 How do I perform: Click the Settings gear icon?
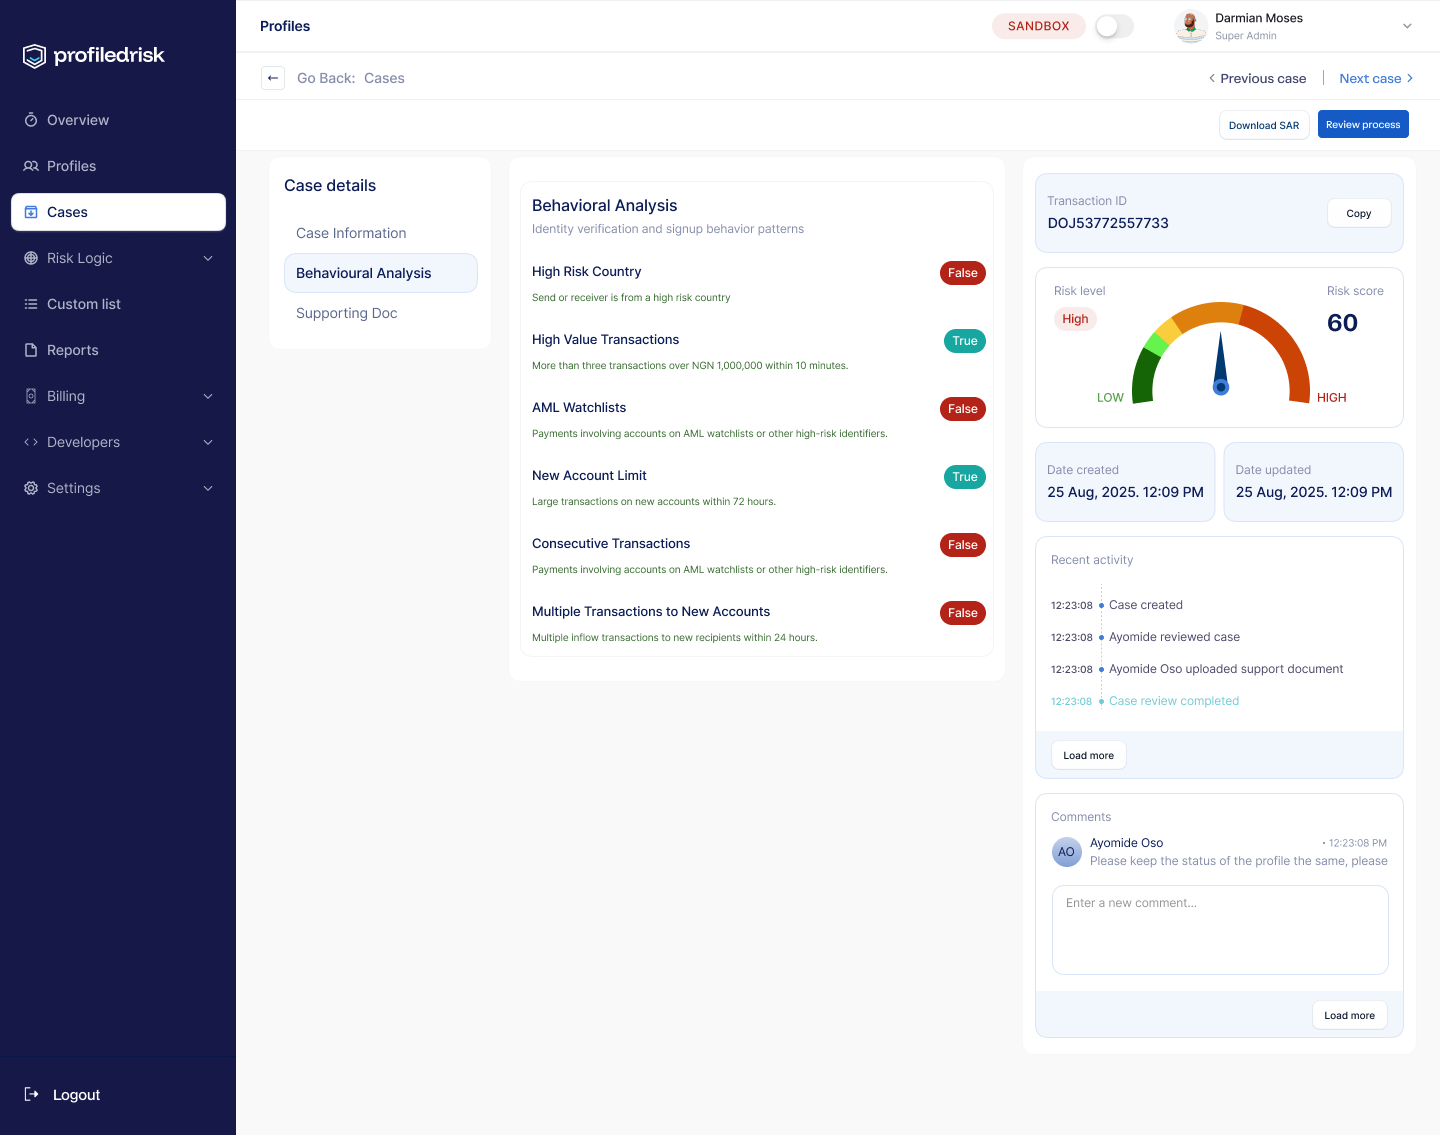coord(31,488)
